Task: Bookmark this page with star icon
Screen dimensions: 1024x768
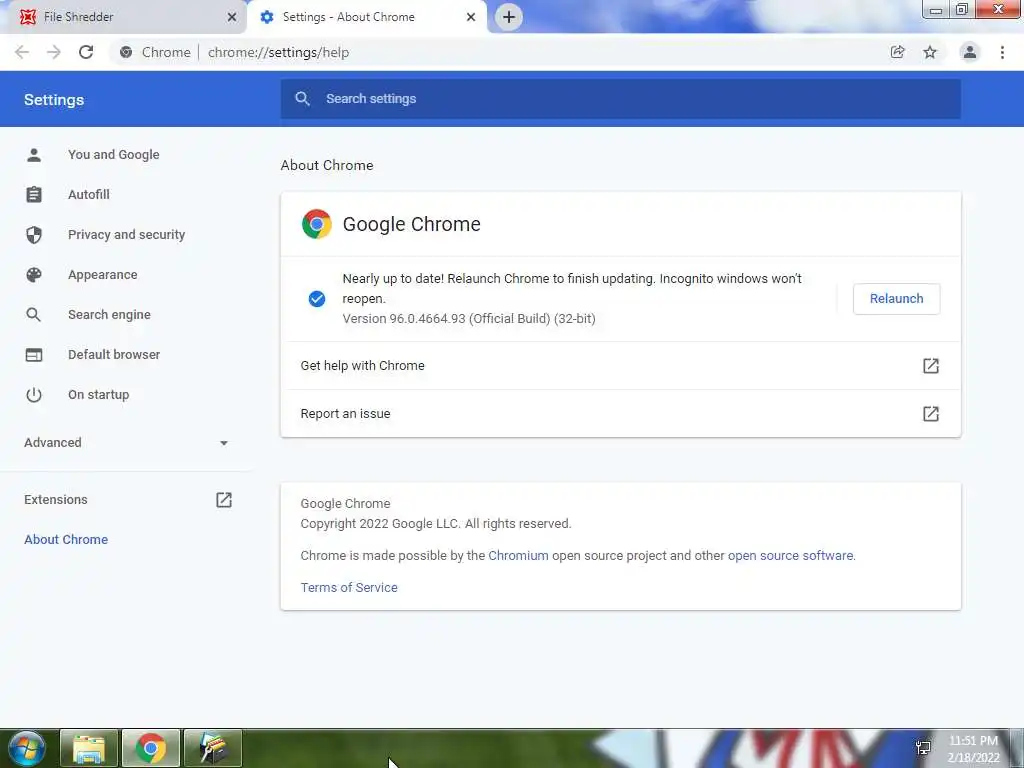Action: point(930,52)
